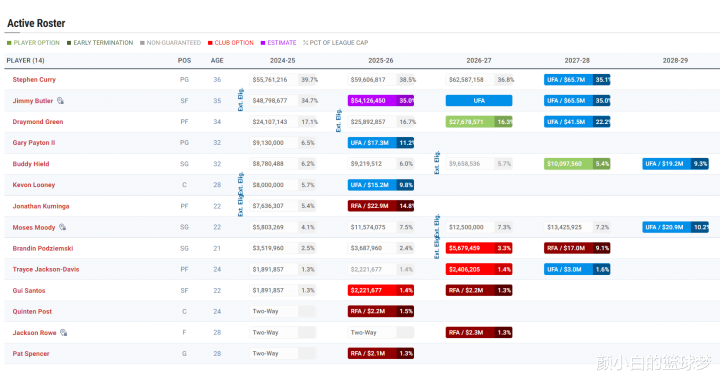The image size is (720, 382).
Task: Click the note icon beside Jackson Rowe
Action: [x=64, y=332]
